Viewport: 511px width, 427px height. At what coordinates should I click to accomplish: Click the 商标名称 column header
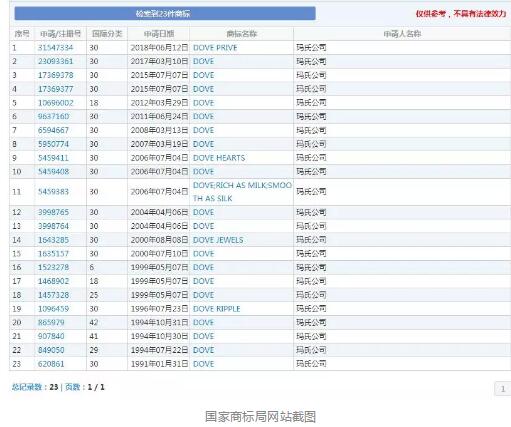point(242,34)
